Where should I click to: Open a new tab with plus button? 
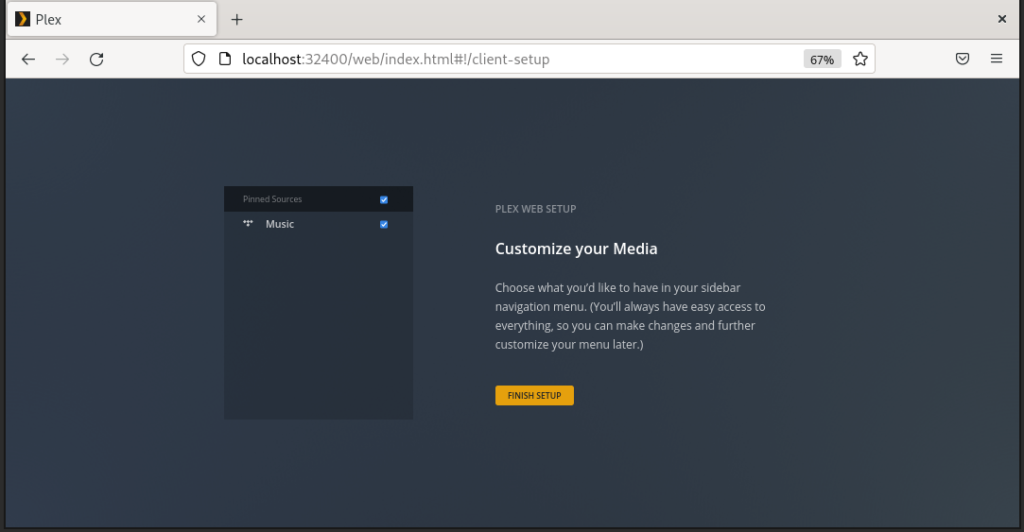click(x=237, y=20)
